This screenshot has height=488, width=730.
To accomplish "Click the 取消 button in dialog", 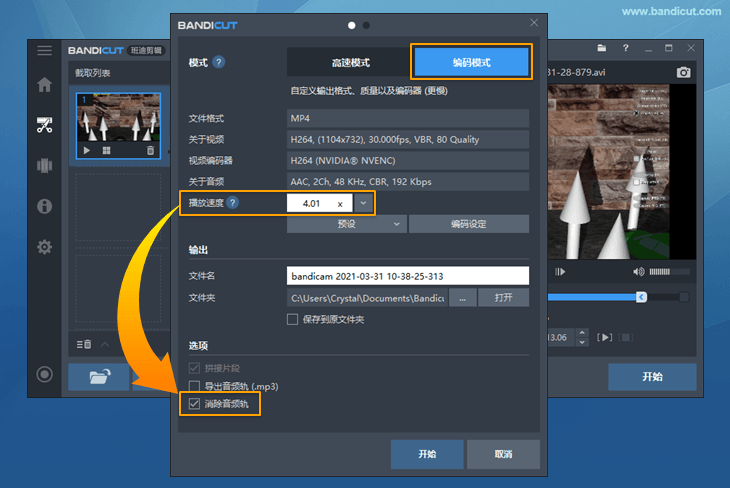I will [x=503, y=454].
